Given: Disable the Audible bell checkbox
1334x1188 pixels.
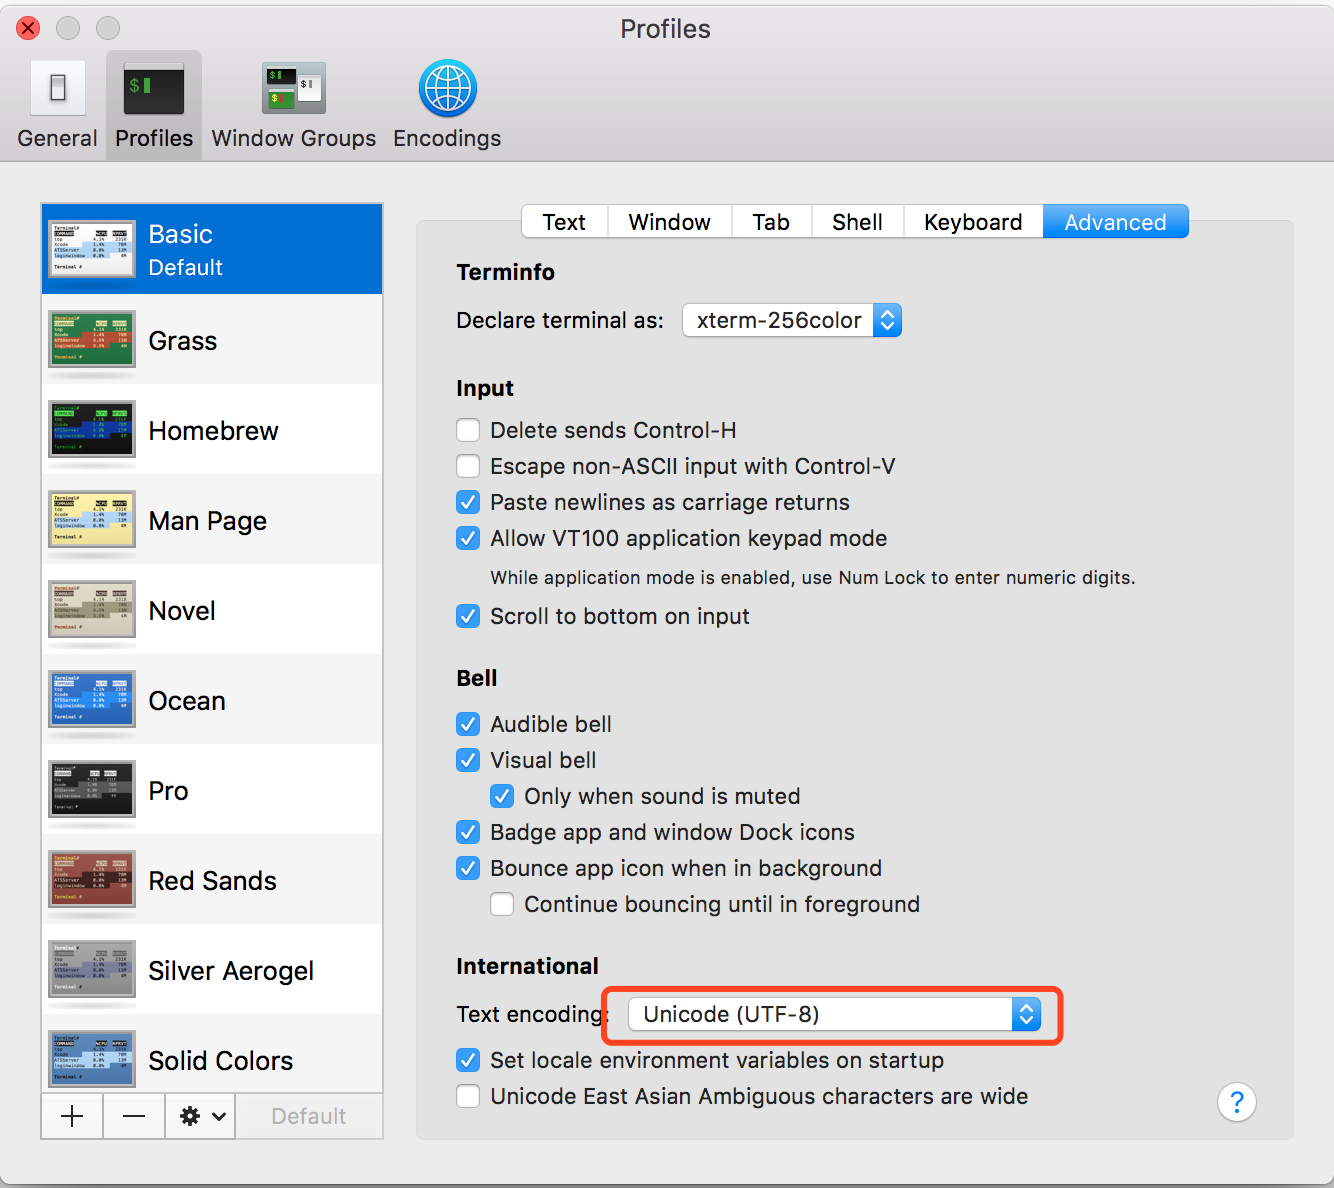Looking at the screenshot, I should [x=468, y=724].
